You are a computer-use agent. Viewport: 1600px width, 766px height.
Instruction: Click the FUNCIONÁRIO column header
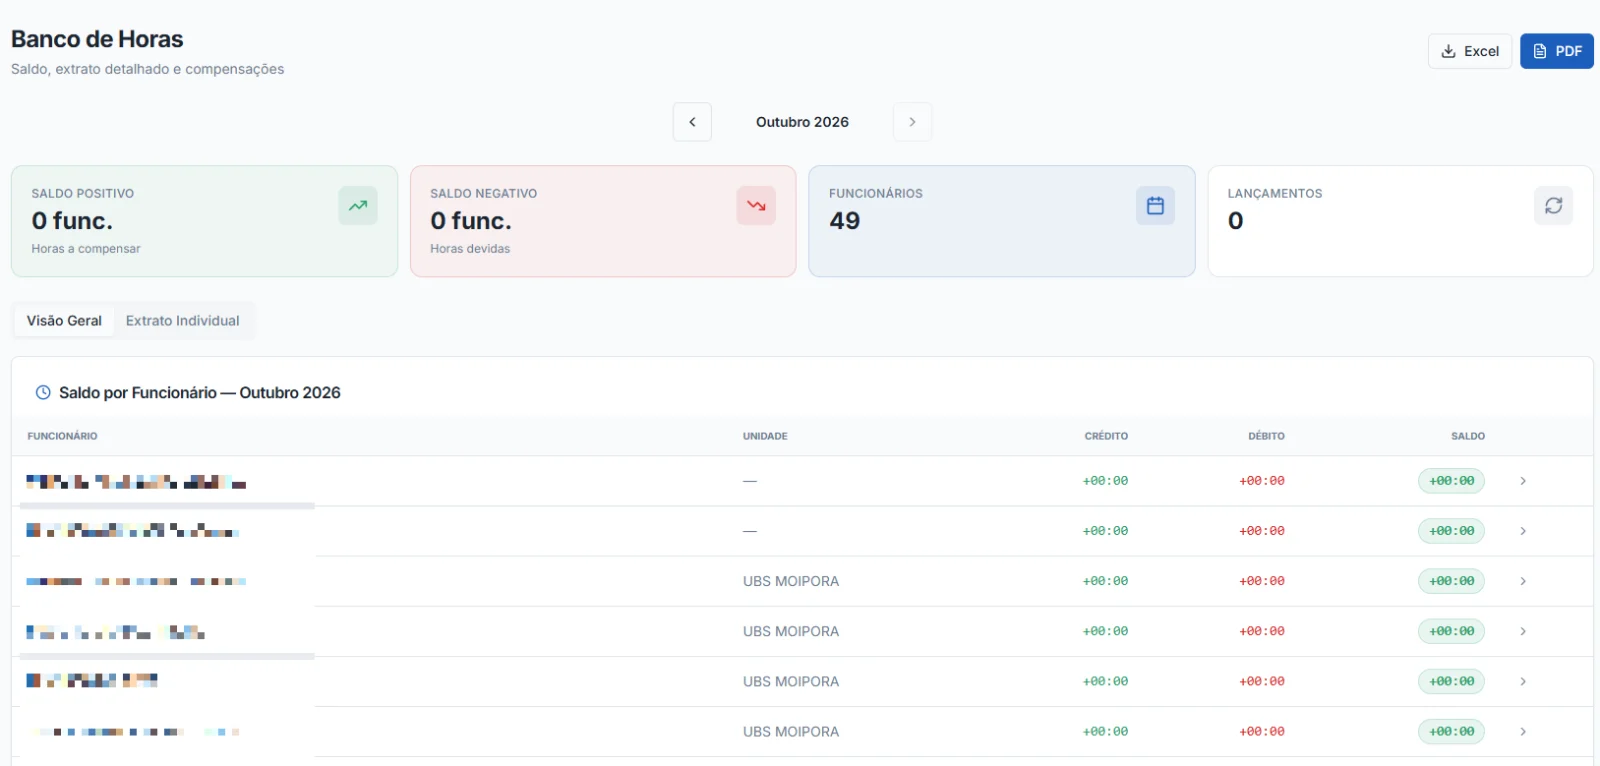click(x=62, y=436)
